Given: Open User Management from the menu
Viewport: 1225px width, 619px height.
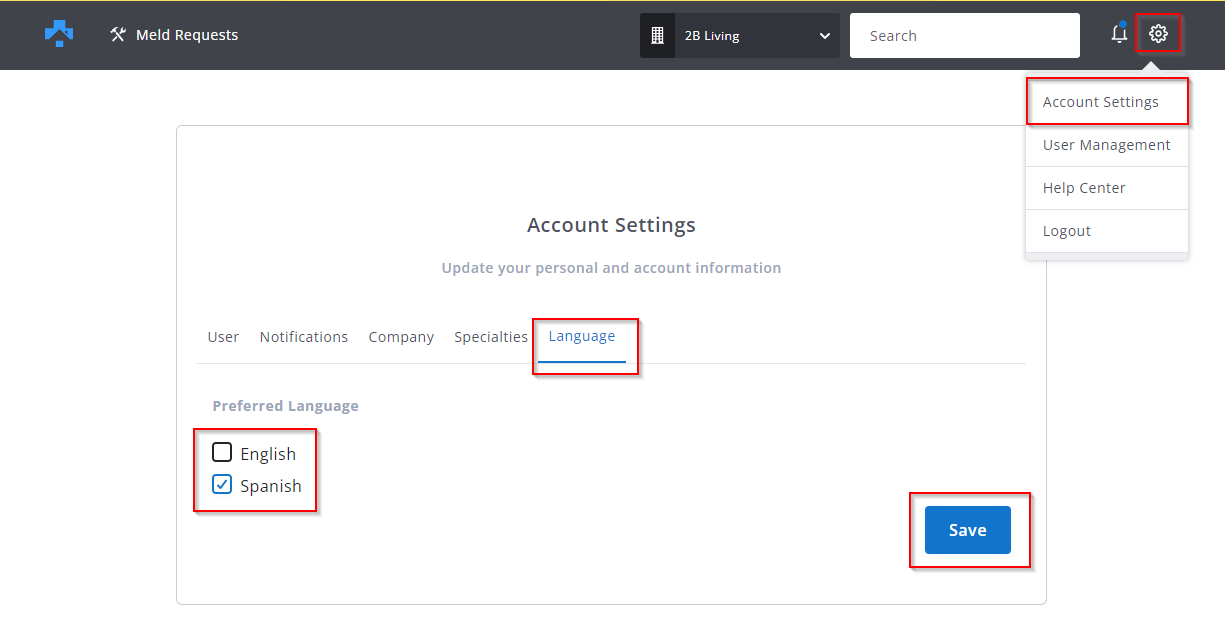Looking at the screenshot, I should pos(1106,145).
